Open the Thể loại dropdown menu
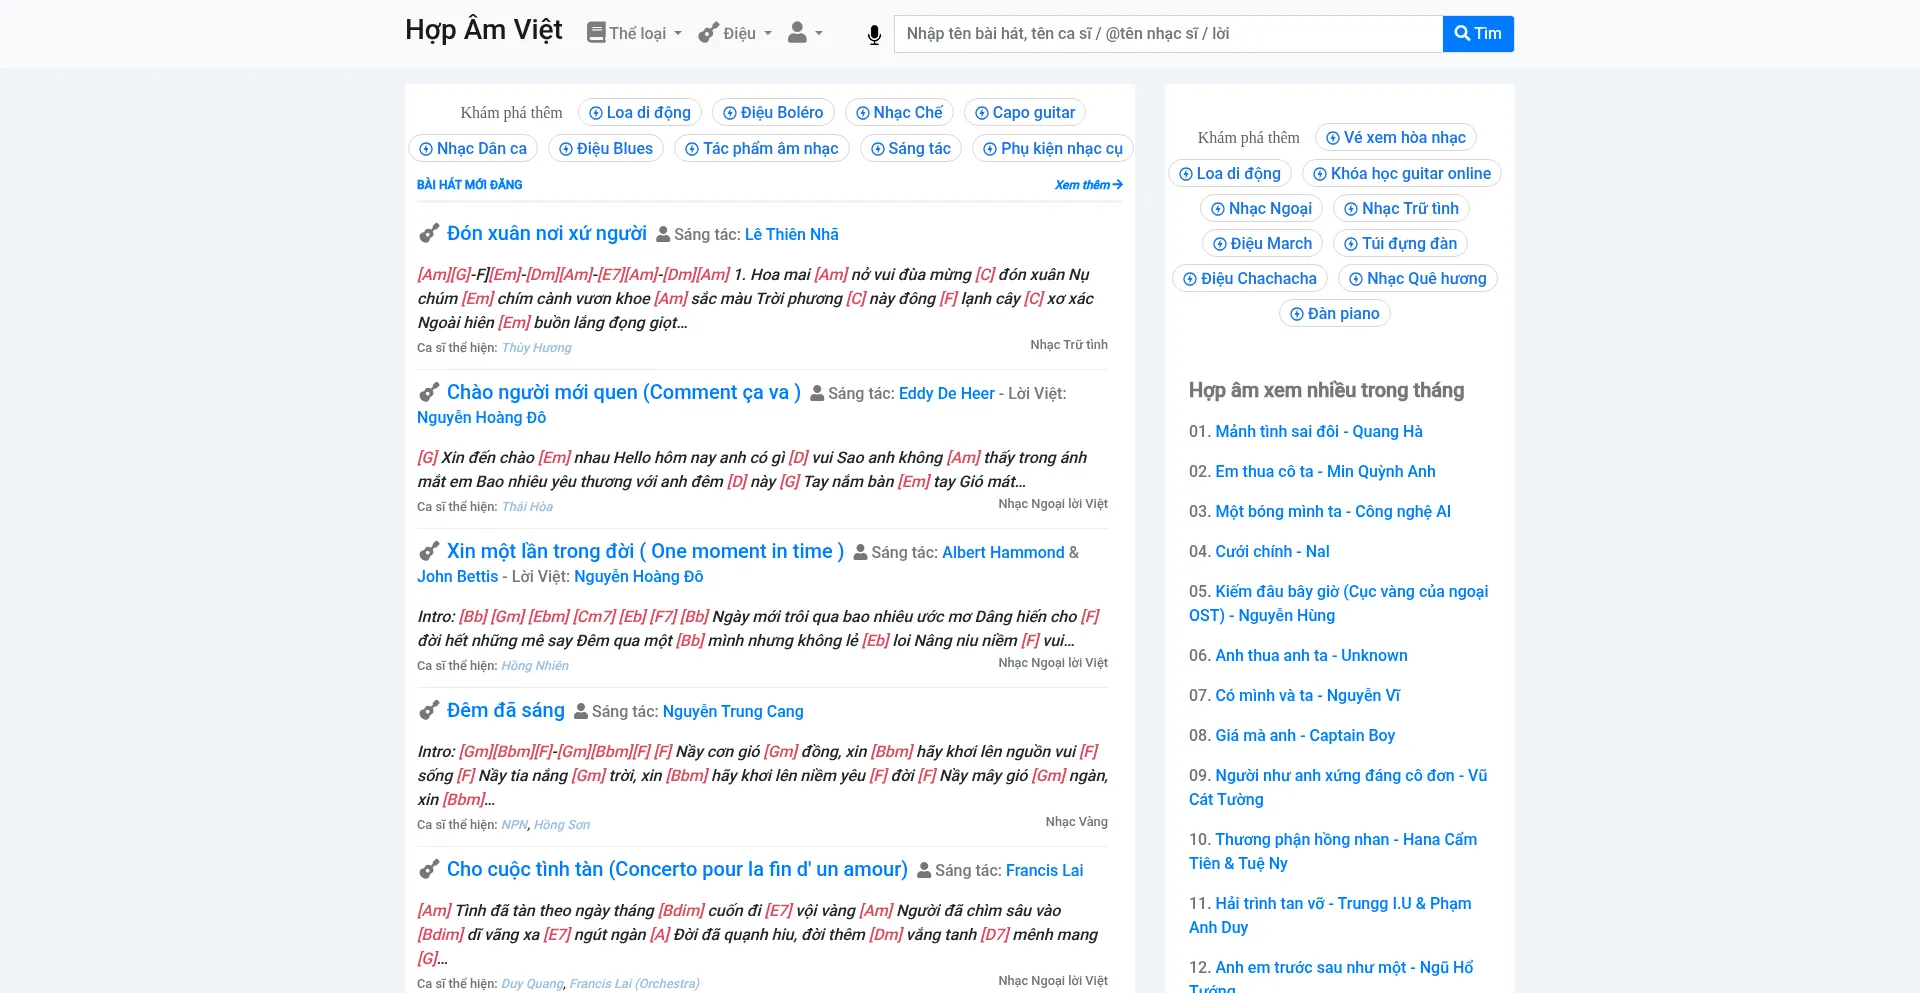Image resolution: width=1920 pixels, height=993 pixels. point(634,33)
